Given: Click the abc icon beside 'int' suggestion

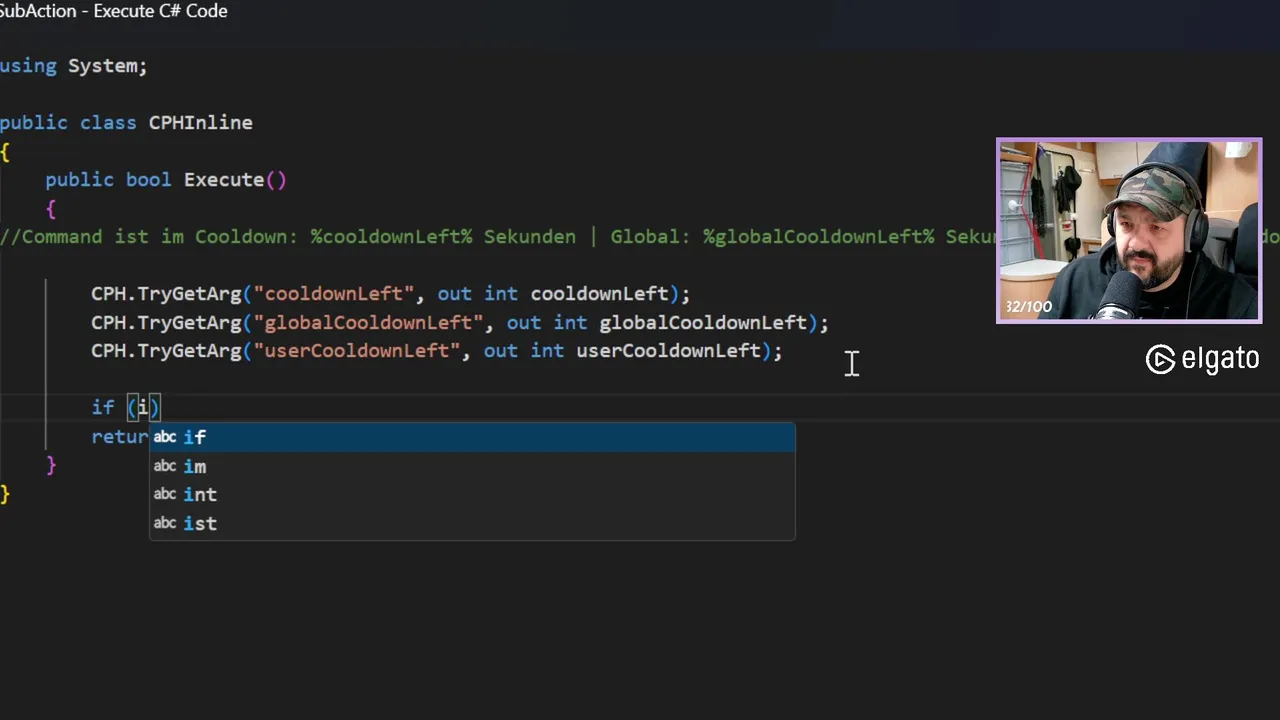Looking at the screenshot, I should [x=165, y=494].
